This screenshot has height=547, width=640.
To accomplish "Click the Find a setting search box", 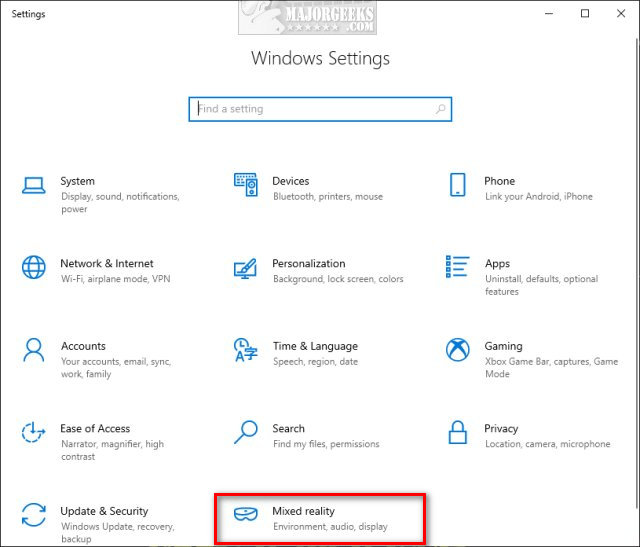I will point(320,109).
